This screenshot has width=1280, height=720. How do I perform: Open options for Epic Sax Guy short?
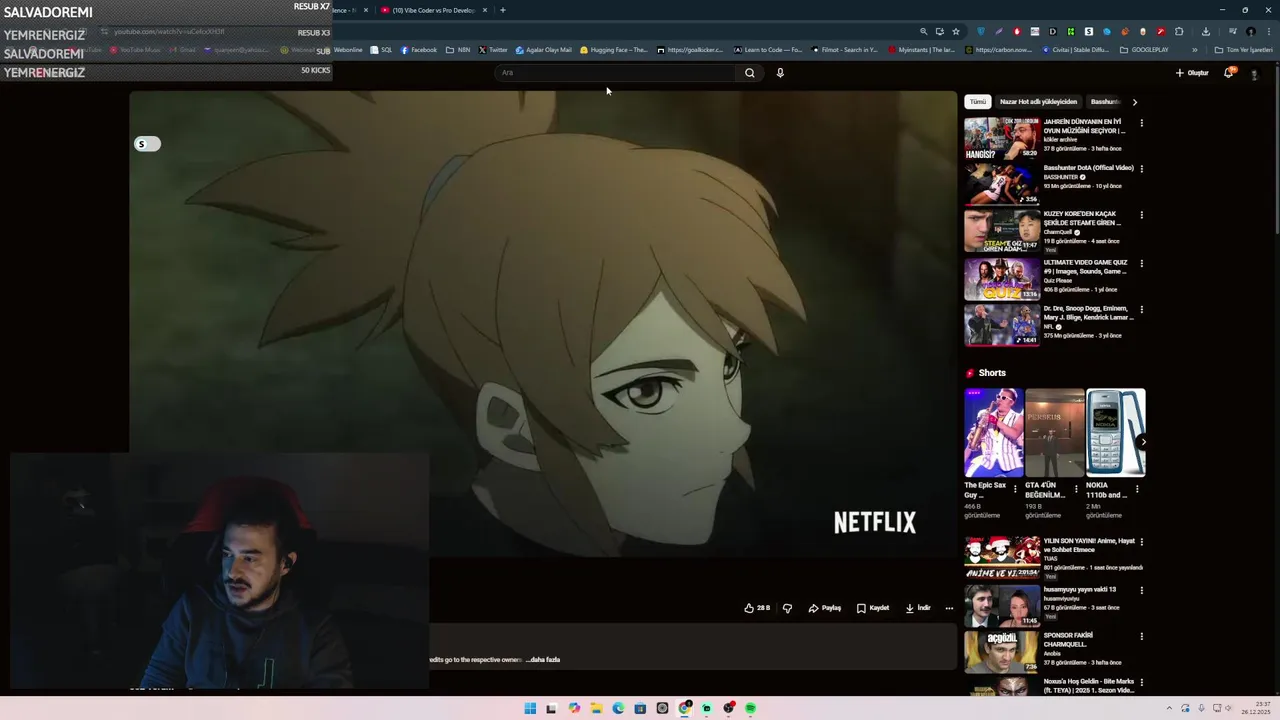coord(1015,490)
